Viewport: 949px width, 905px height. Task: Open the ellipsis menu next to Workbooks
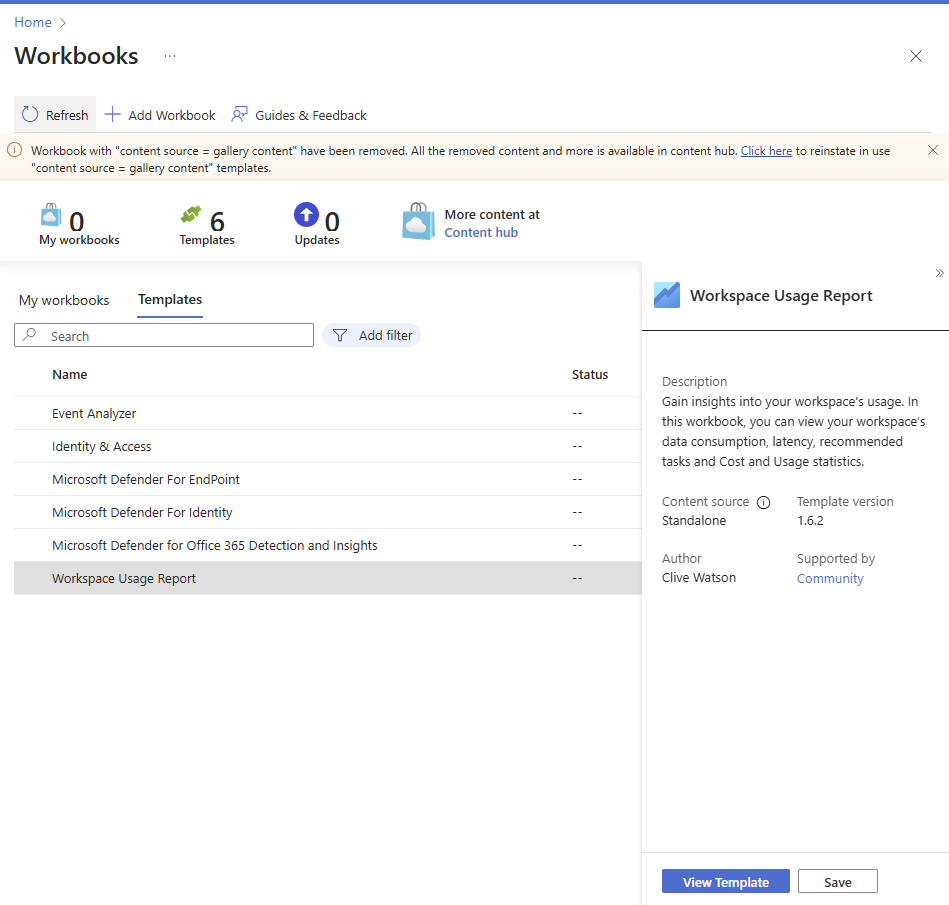click(170, 56)
